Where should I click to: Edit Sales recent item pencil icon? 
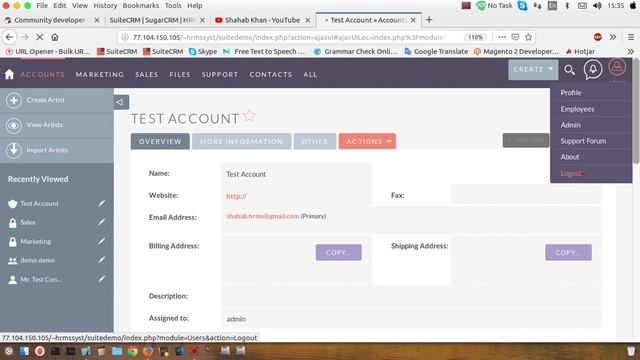click(x=101, y=222)
